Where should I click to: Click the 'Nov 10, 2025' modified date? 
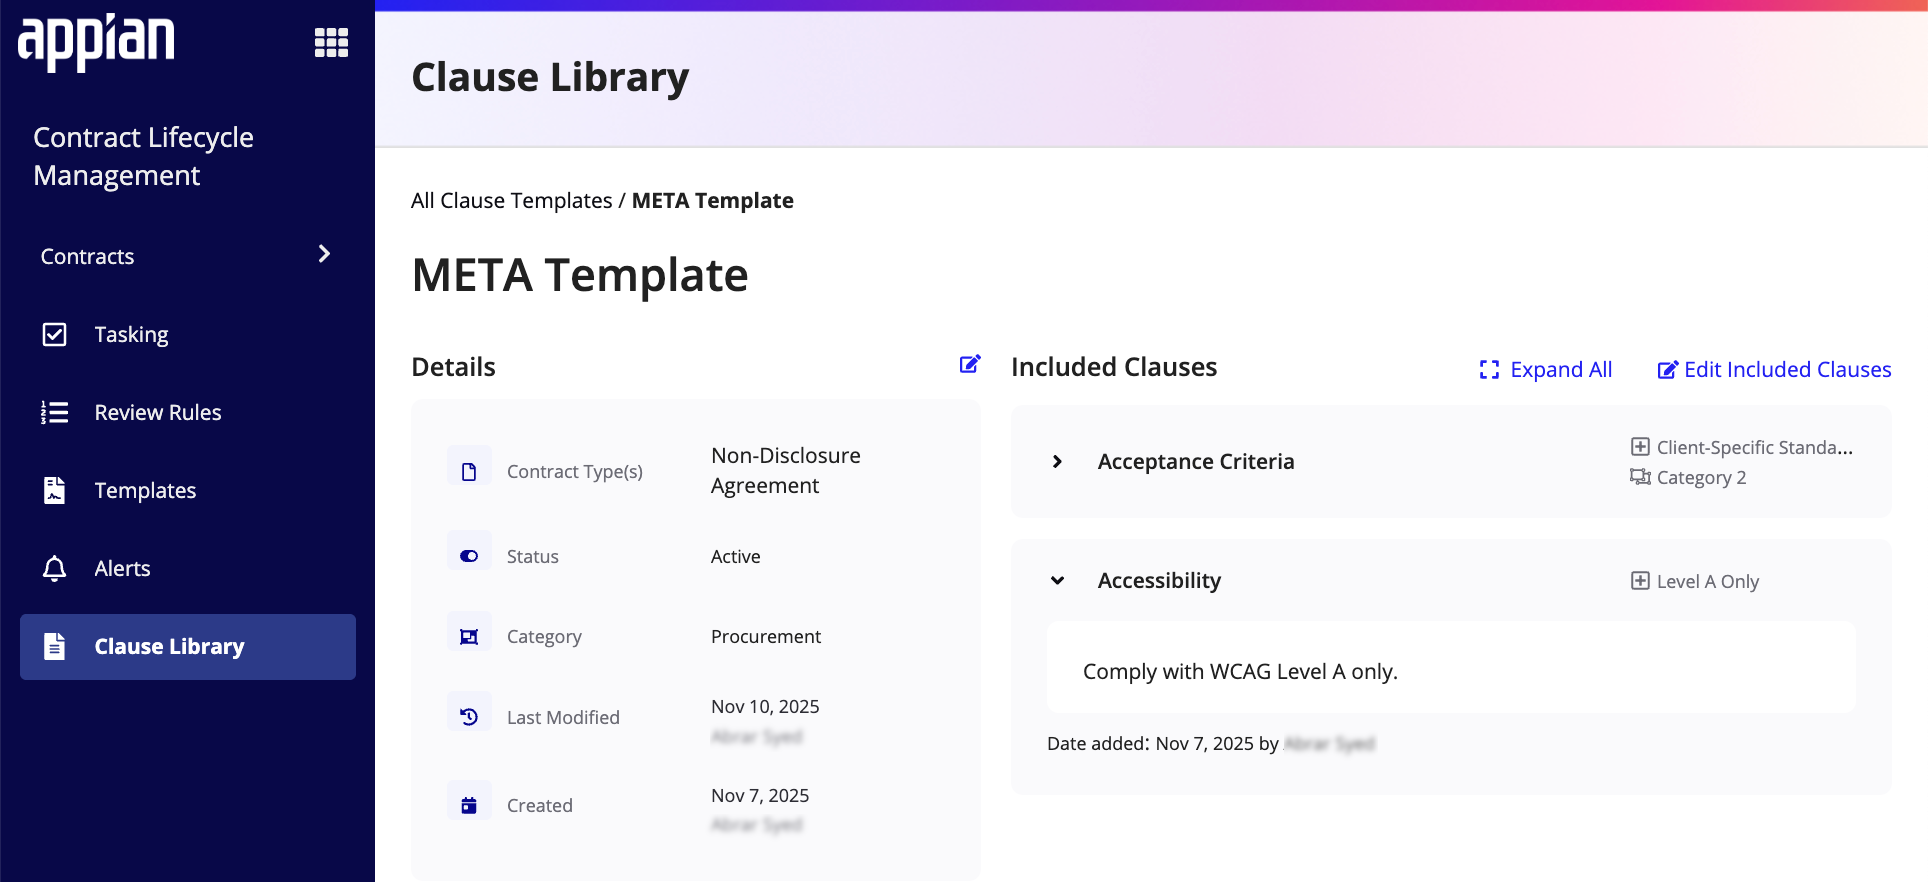tap(765, 706)
